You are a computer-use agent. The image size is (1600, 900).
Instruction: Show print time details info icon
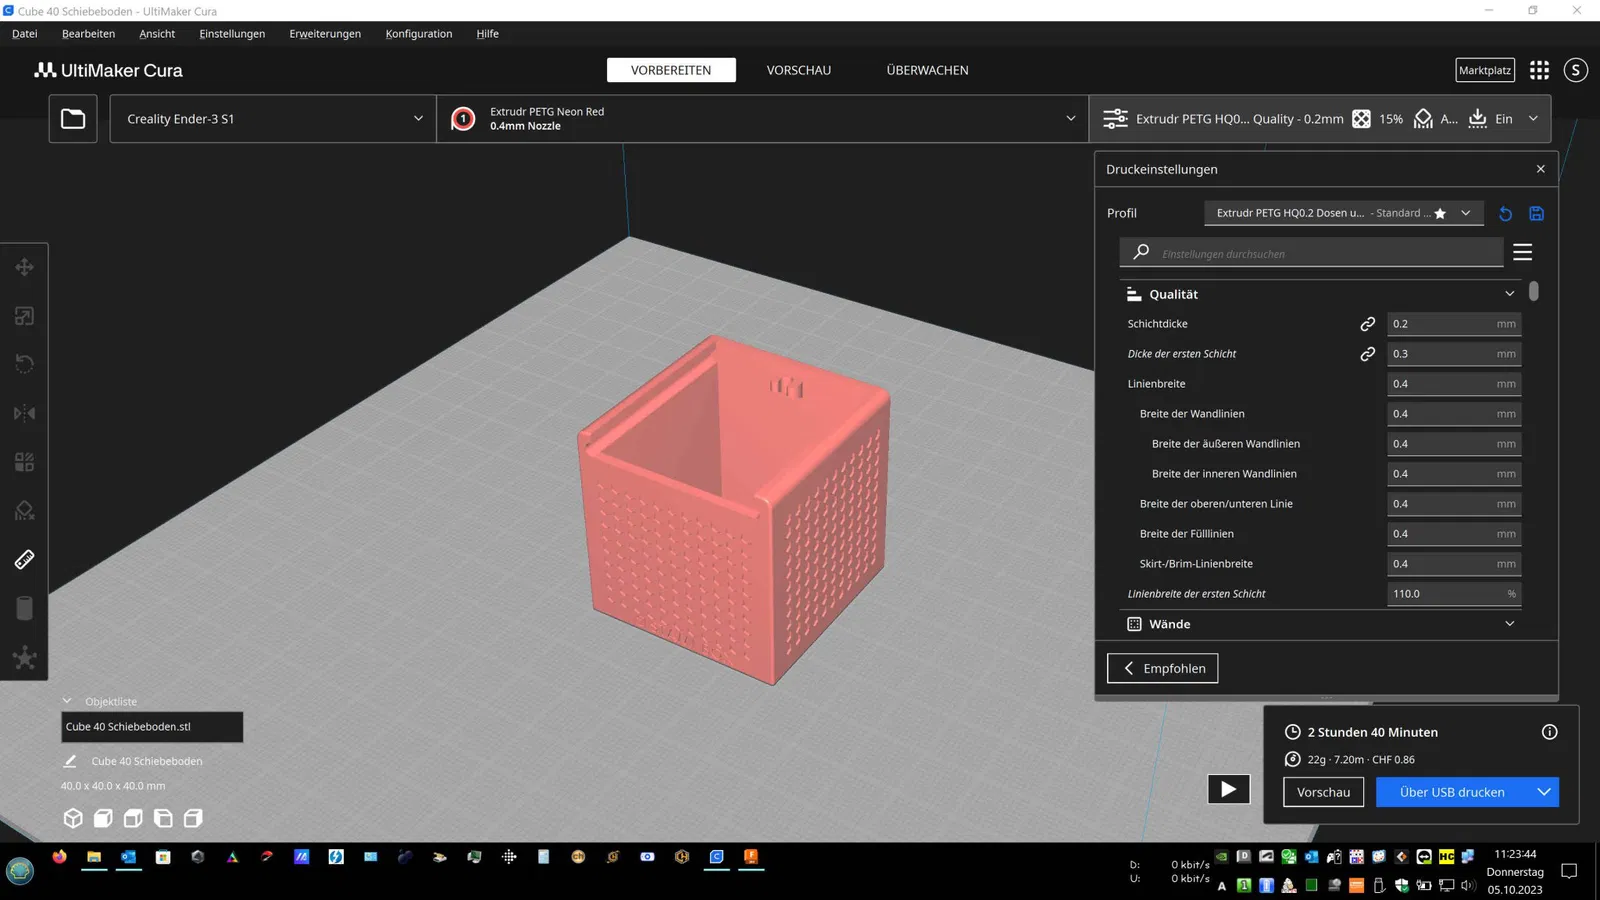(x=1550, y=732)
